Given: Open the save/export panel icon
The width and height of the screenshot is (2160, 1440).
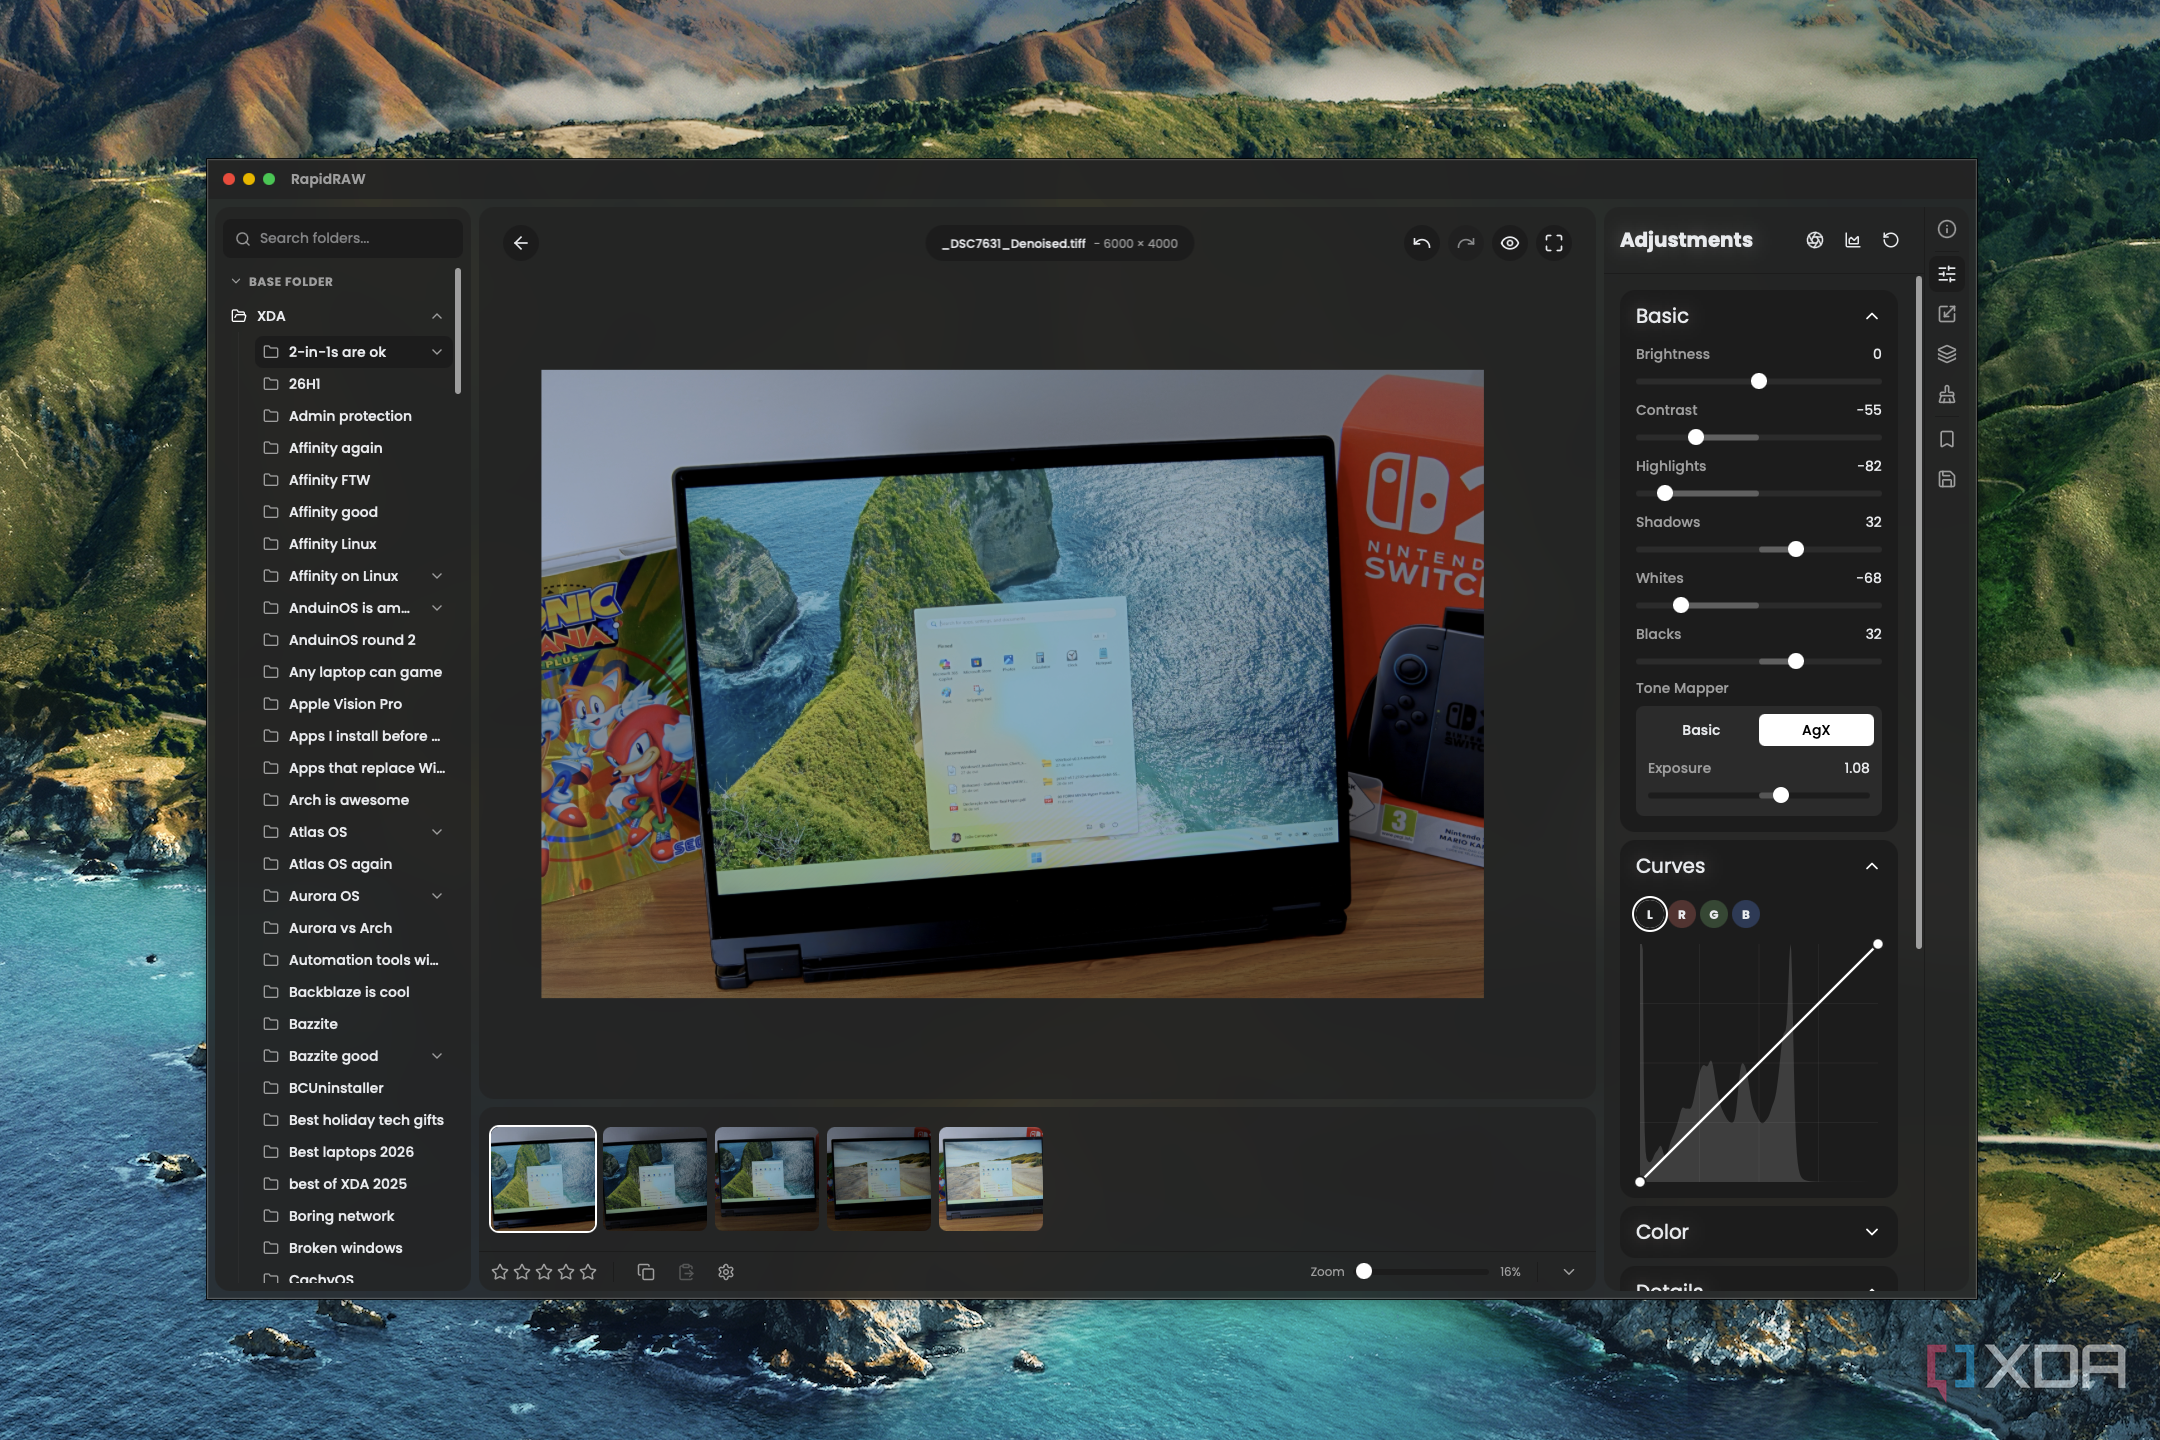Looking at the screenshot, I should [x=1947, y=479].
